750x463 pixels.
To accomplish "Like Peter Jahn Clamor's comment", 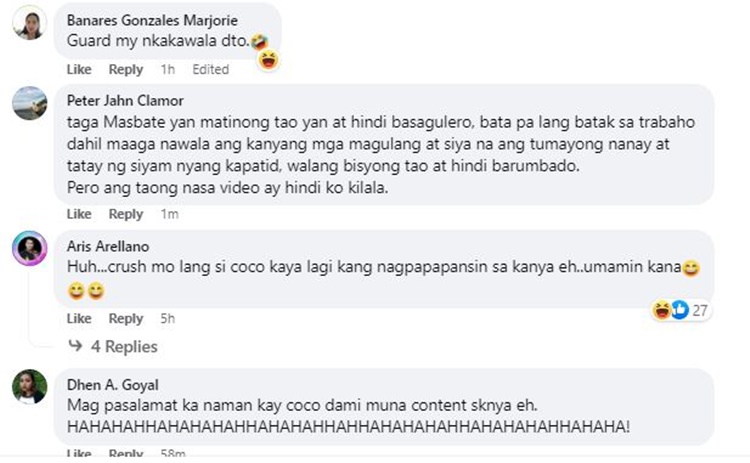I will 79,214.
